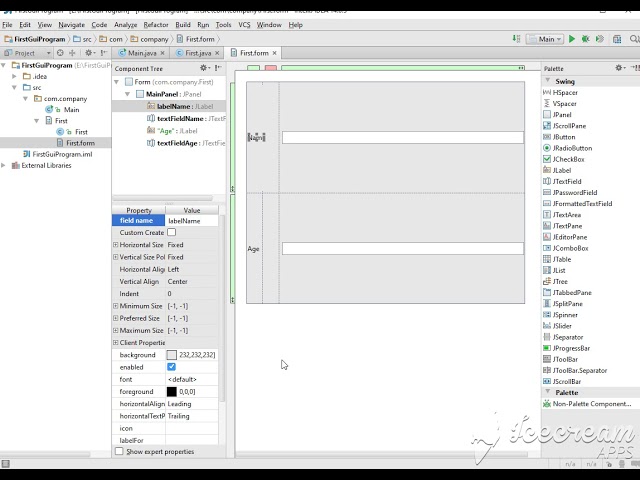The height and width of the screenshot is (480, 640).
Task: Open Palette panel gear settings
Action: [620, 68]
